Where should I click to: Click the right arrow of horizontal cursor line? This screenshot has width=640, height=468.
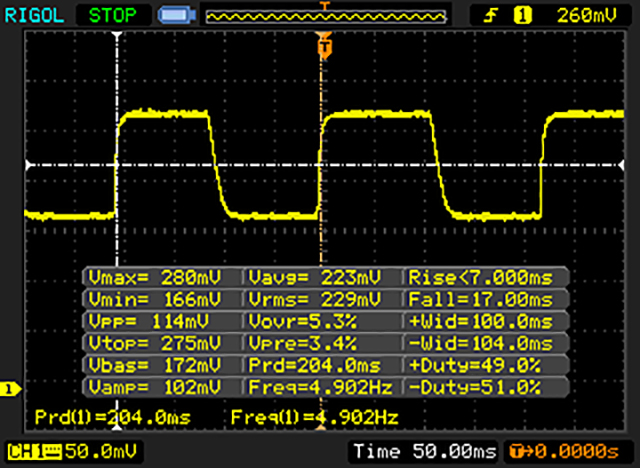[621, 165]
